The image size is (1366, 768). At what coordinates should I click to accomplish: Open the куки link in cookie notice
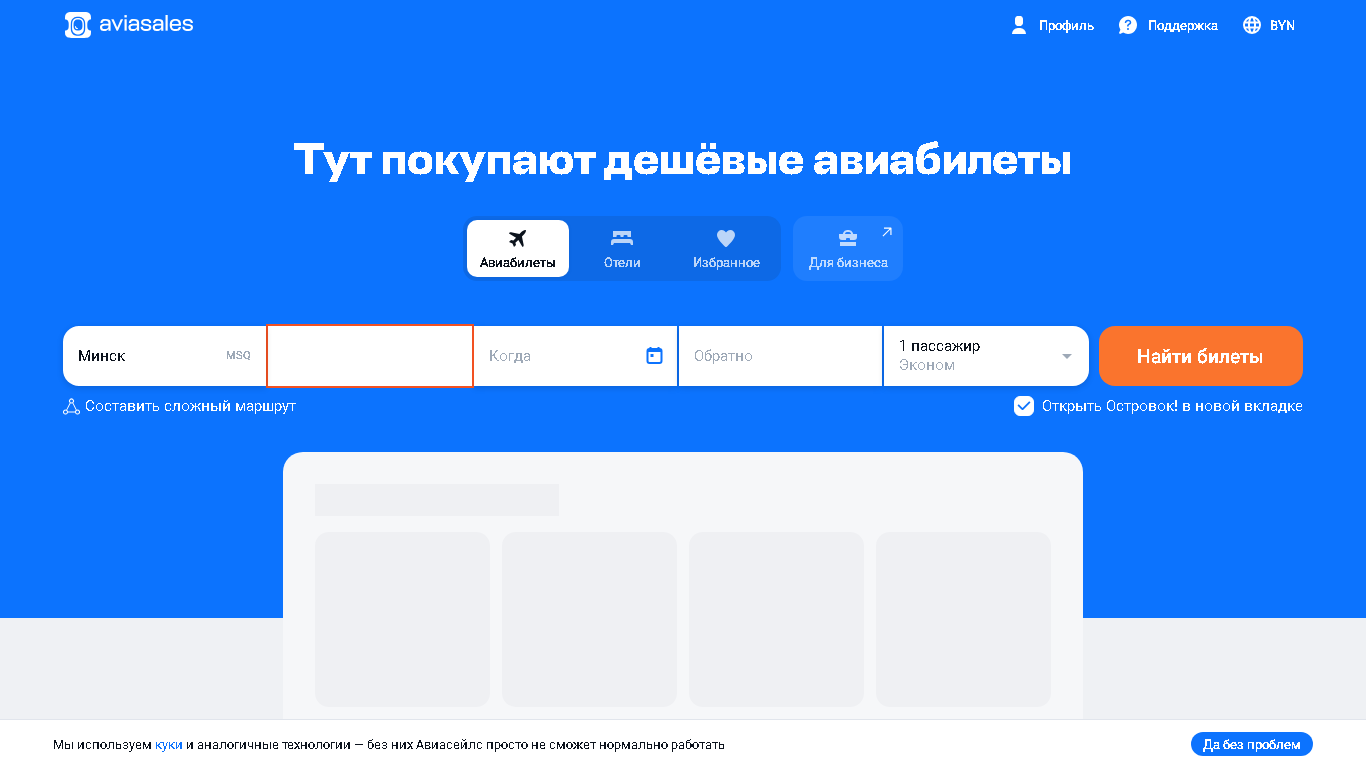click(x=169, y=745)
